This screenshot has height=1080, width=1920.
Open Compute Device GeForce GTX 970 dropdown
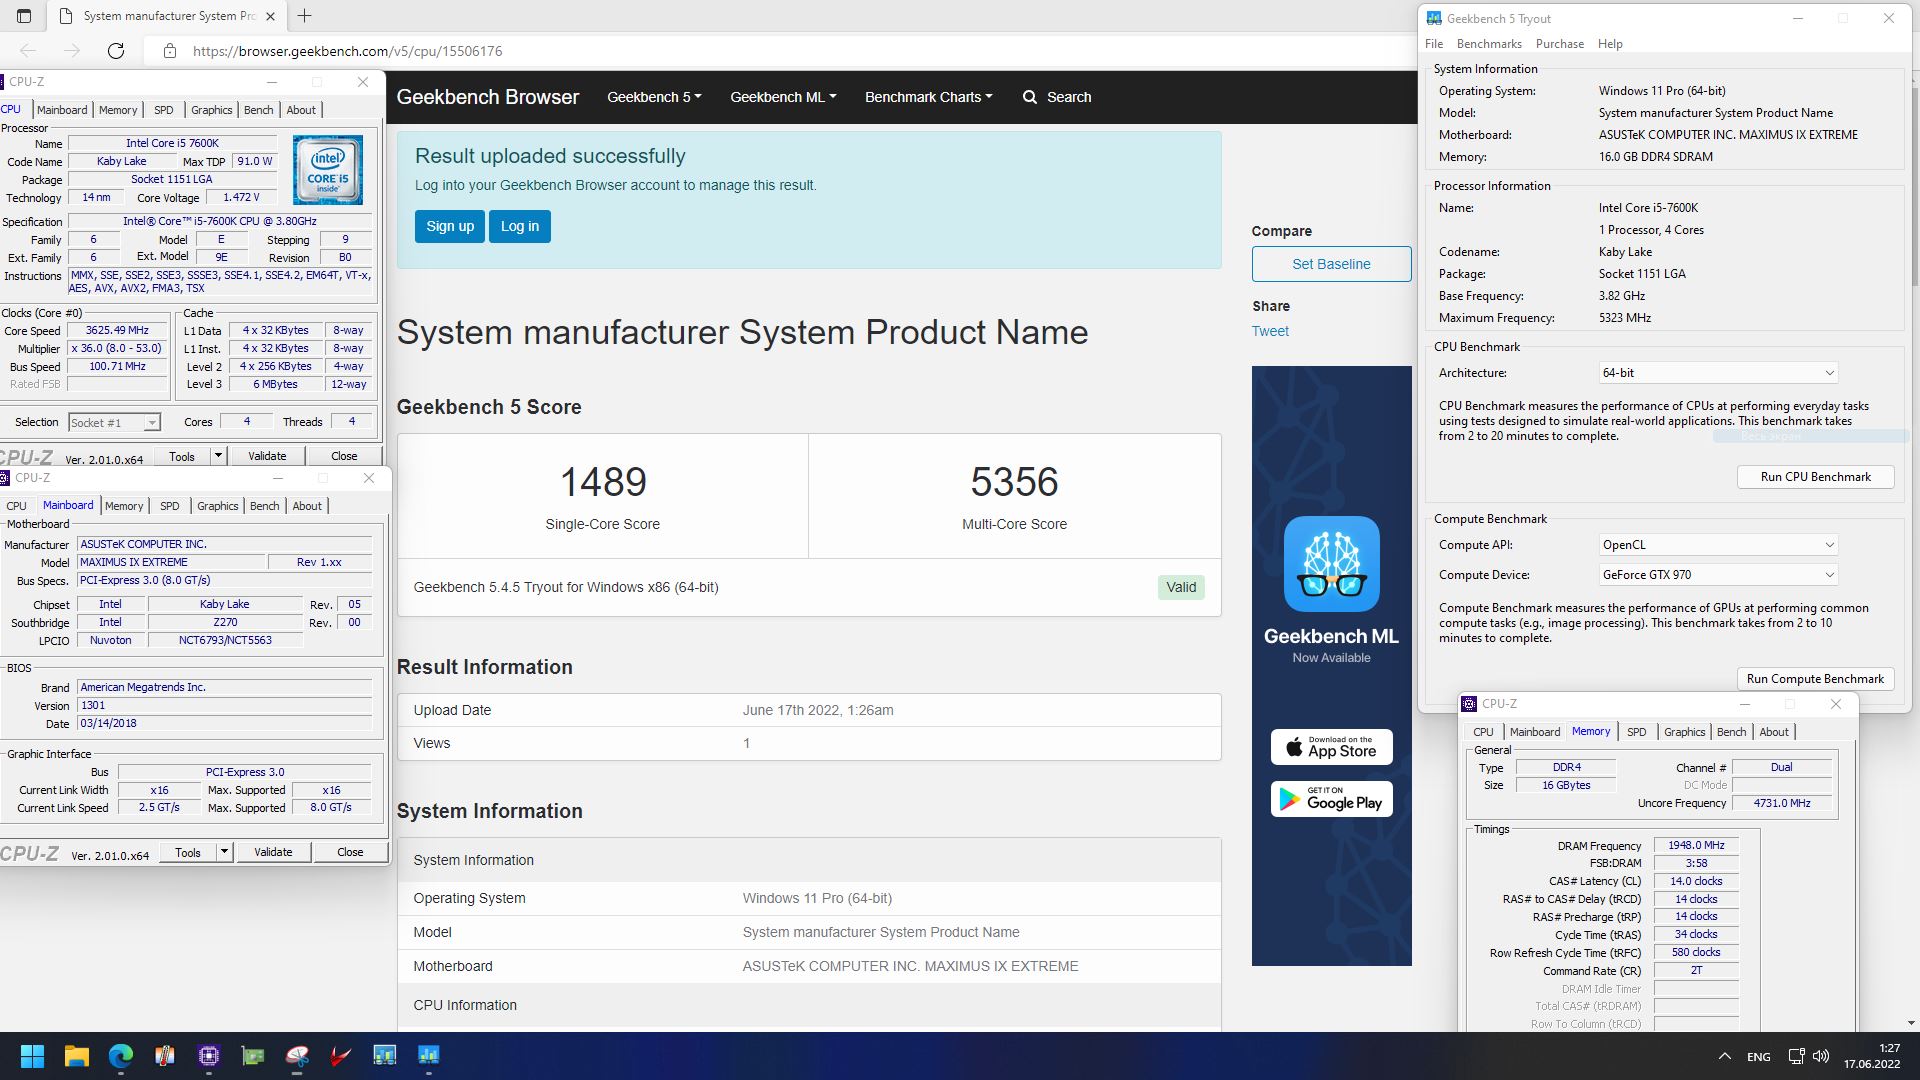click(1718, 575)
